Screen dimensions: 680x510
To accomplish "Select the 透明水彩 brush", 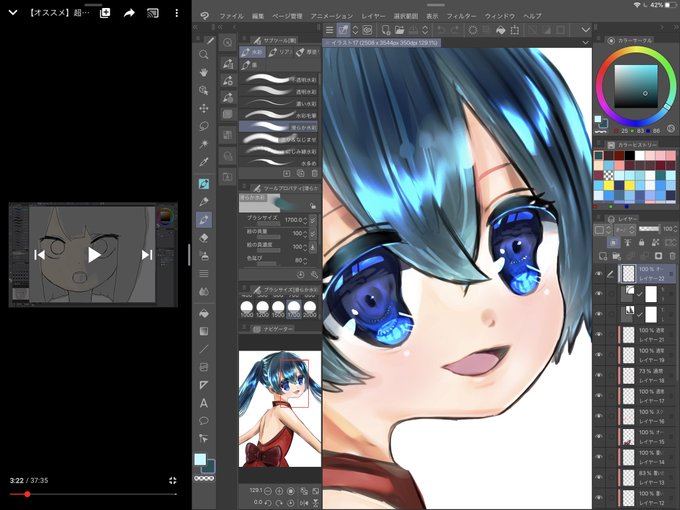I will 279,92.
